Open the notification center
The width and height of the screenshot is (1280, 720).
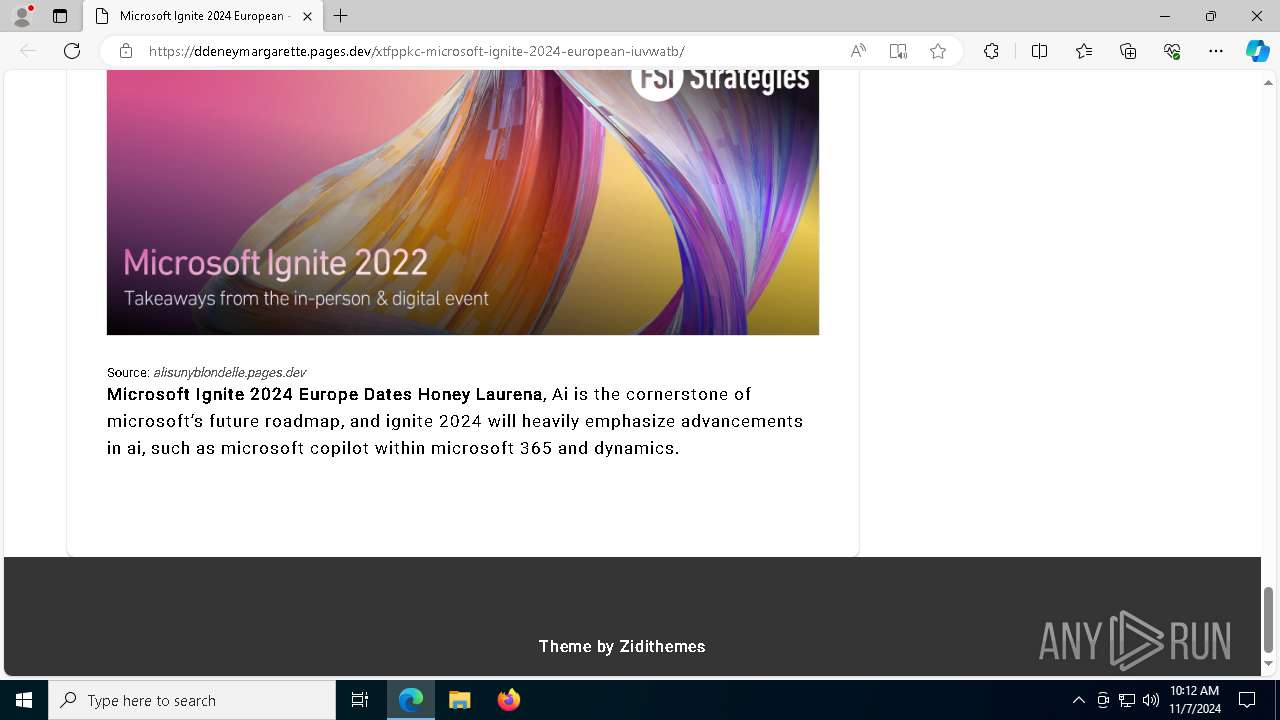click(1247, 700)
